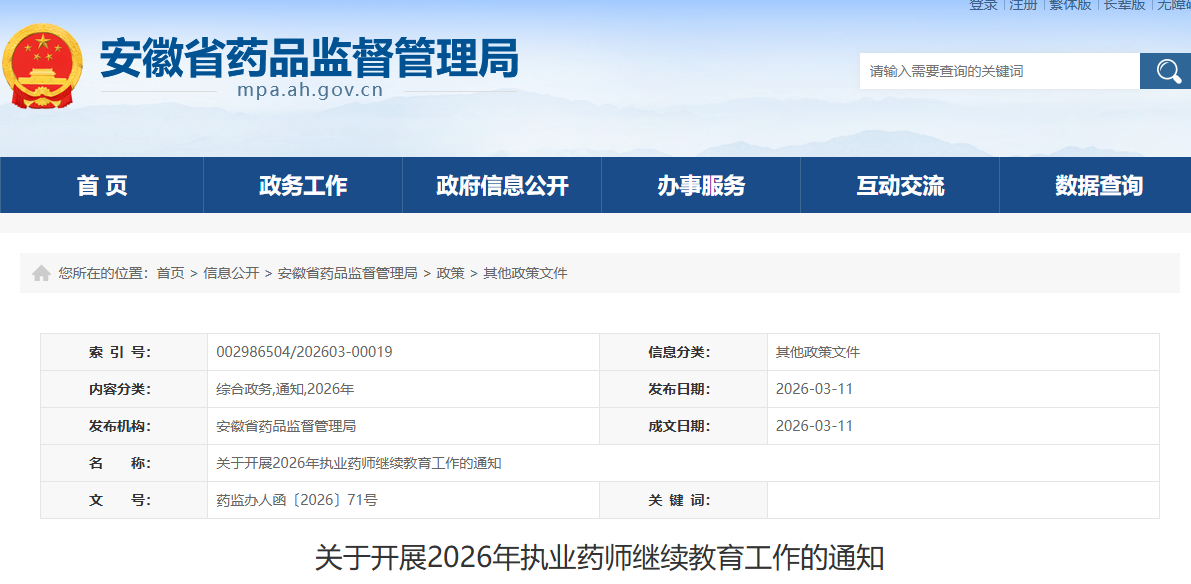Focus the keyword search input field
The height and width of the screenshot is (584, 1191).
tap(999, 71)
